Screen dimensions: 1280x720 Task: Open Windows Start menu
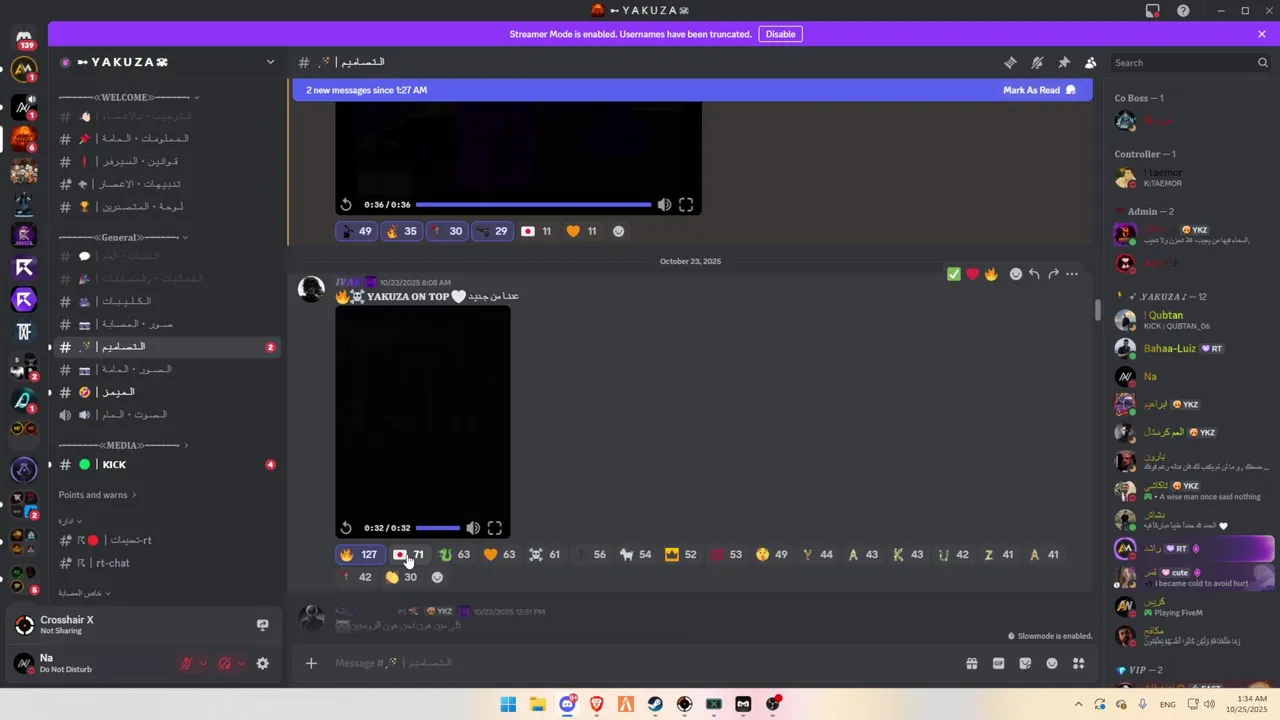pyautogui.click(x=508, y=704)
